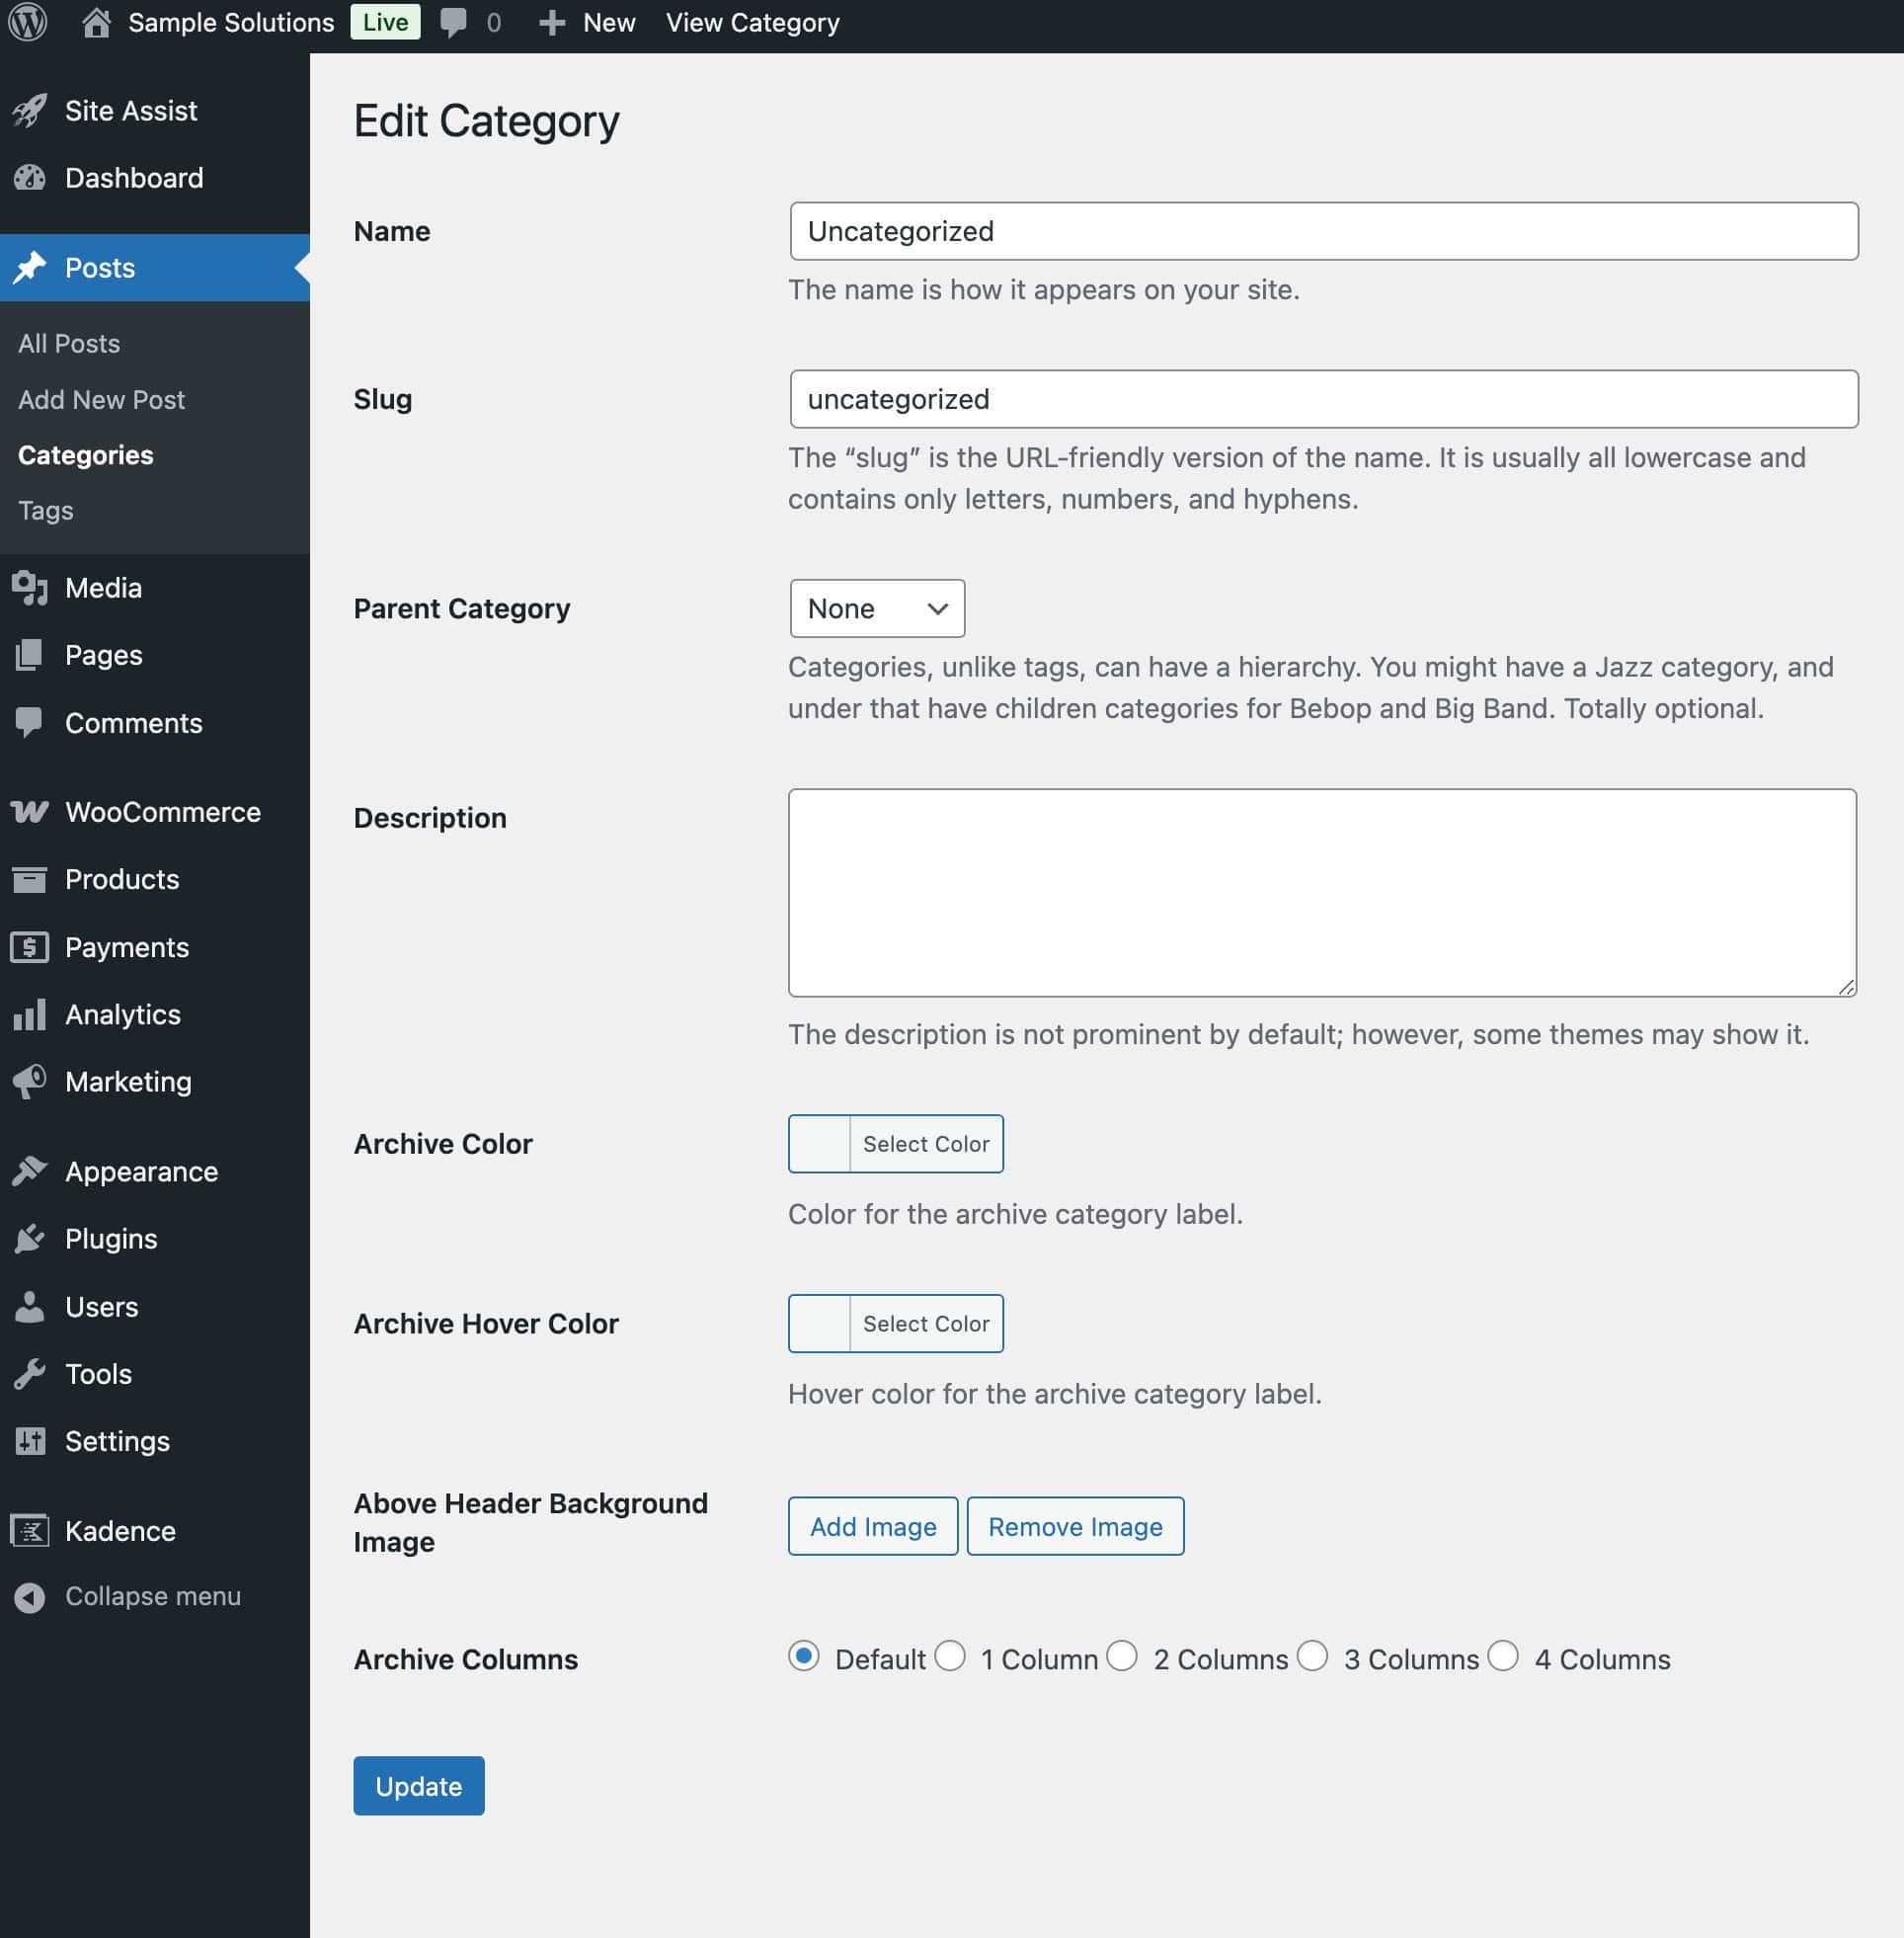This screenshot has height=1938, width=1904.
Task: Open the comments bubble icon in admin bar
Action: [453, 22]
